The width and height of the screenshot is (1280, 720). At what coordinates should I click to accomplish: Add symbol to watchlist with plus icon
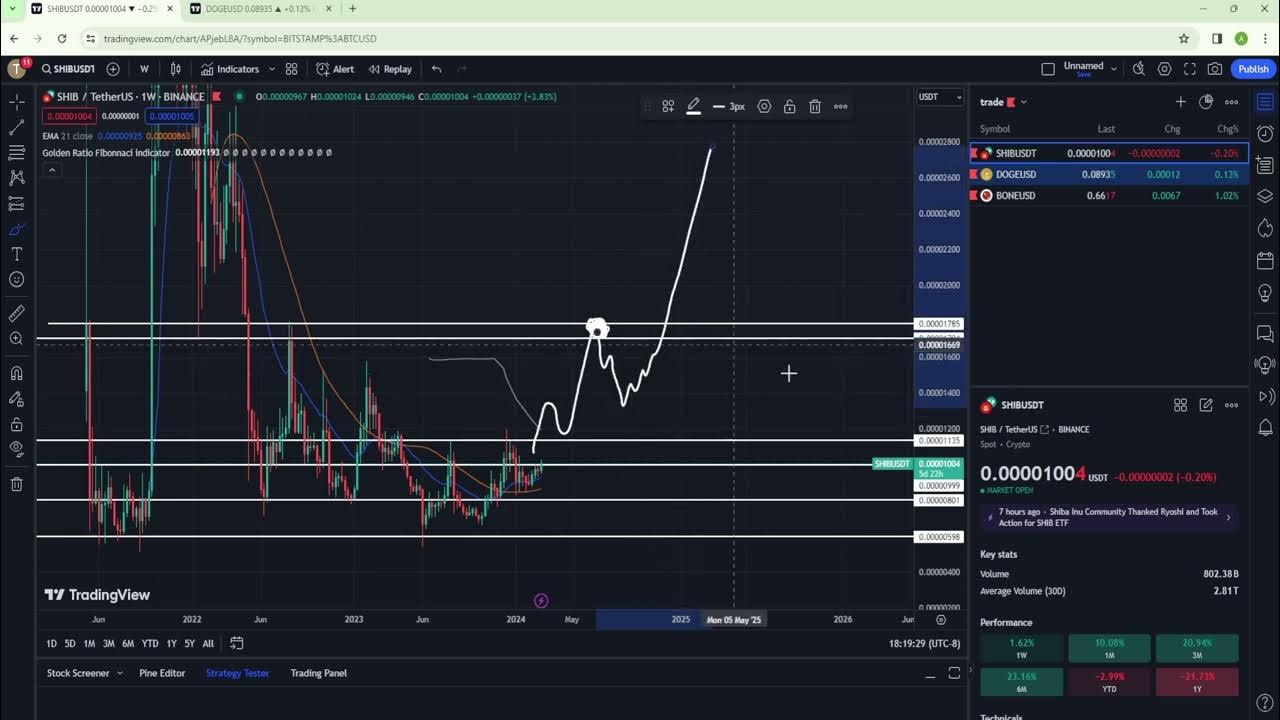coord(1180,102)
